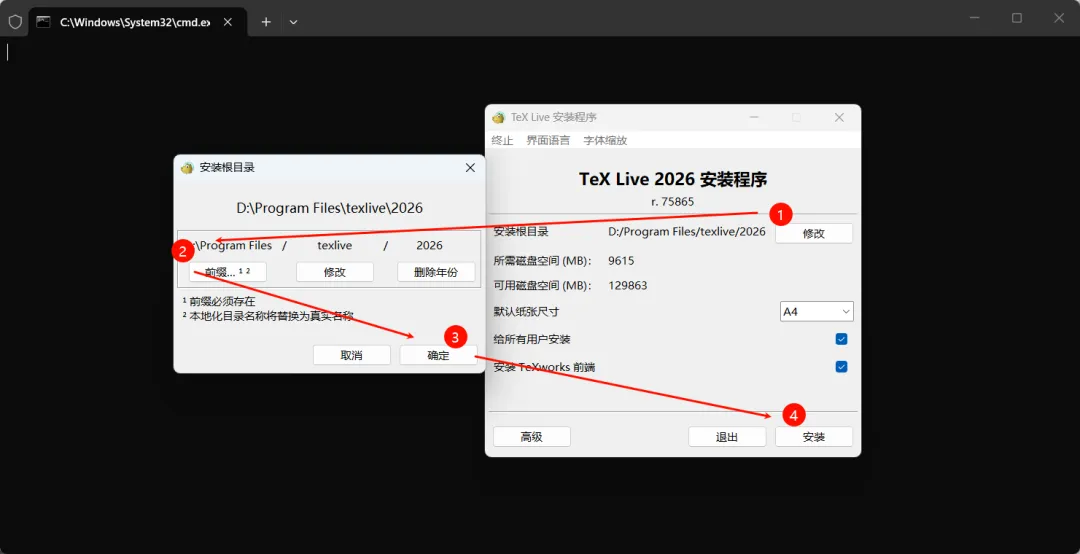Click the 129863 available space value
The image size is (1080, 554).
(627, 285)
